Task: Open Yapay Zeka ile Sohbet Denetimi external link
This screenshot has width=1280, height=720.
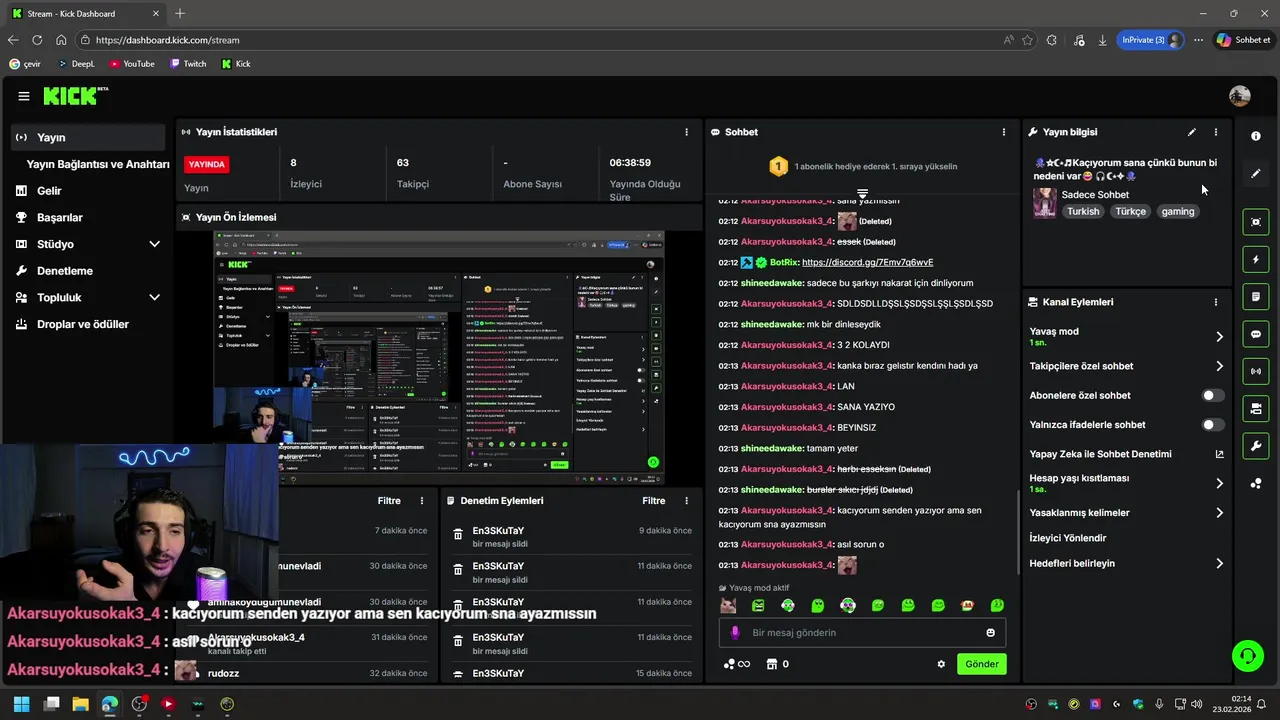Action: (x=1219, y=454)
